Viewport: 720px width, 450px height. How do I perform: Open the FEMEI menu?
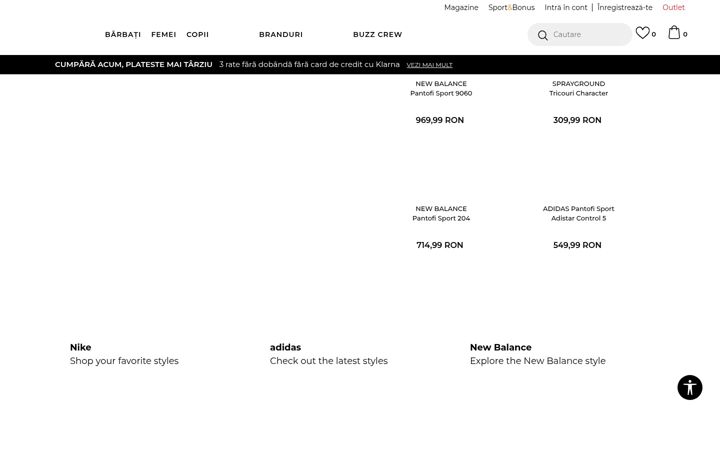pyautogui.click(x=163, y=34)
